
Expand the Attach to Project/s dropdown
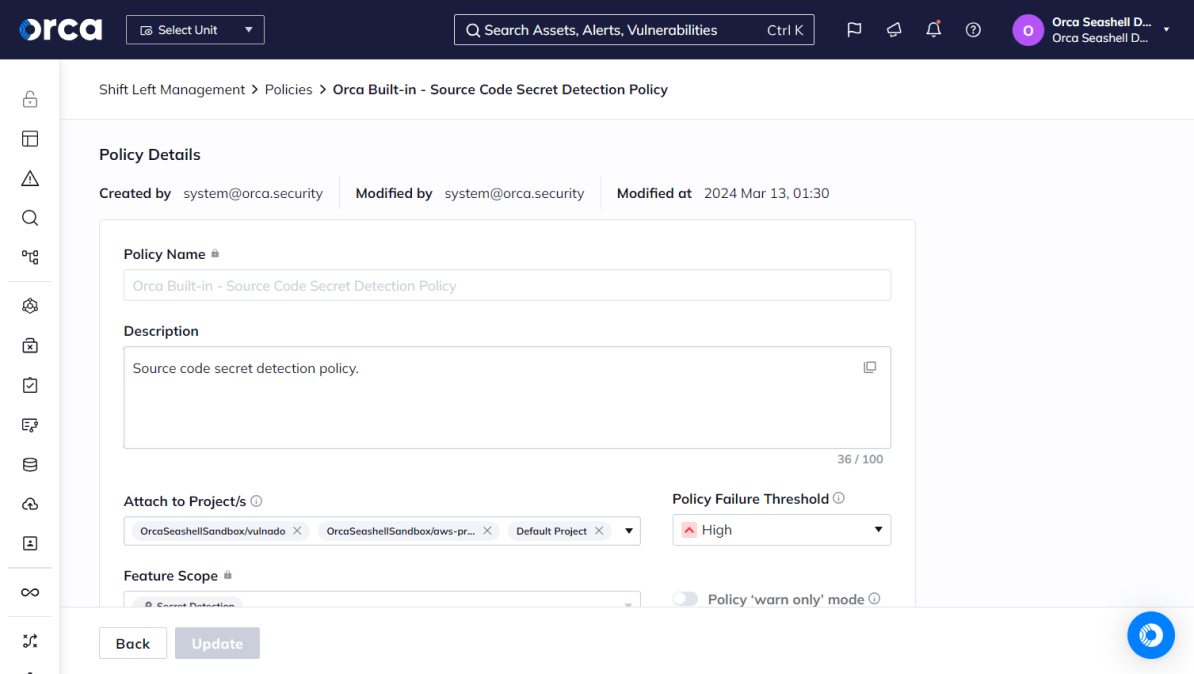(x=629, y=531)
